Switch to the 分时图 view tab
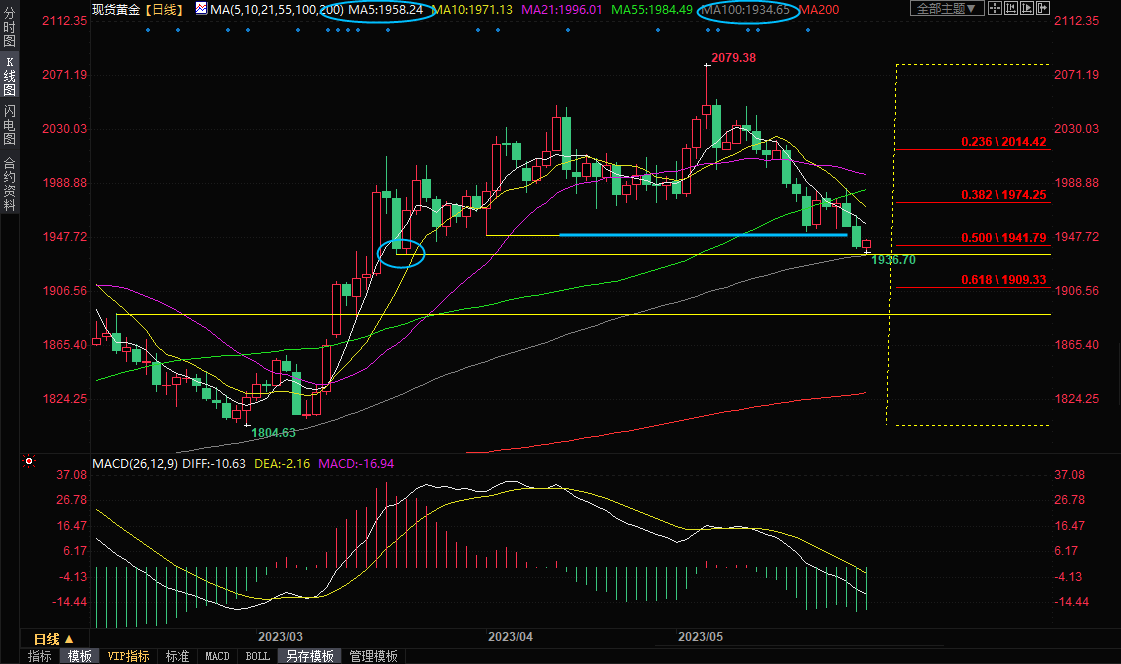 pos(9,28)
